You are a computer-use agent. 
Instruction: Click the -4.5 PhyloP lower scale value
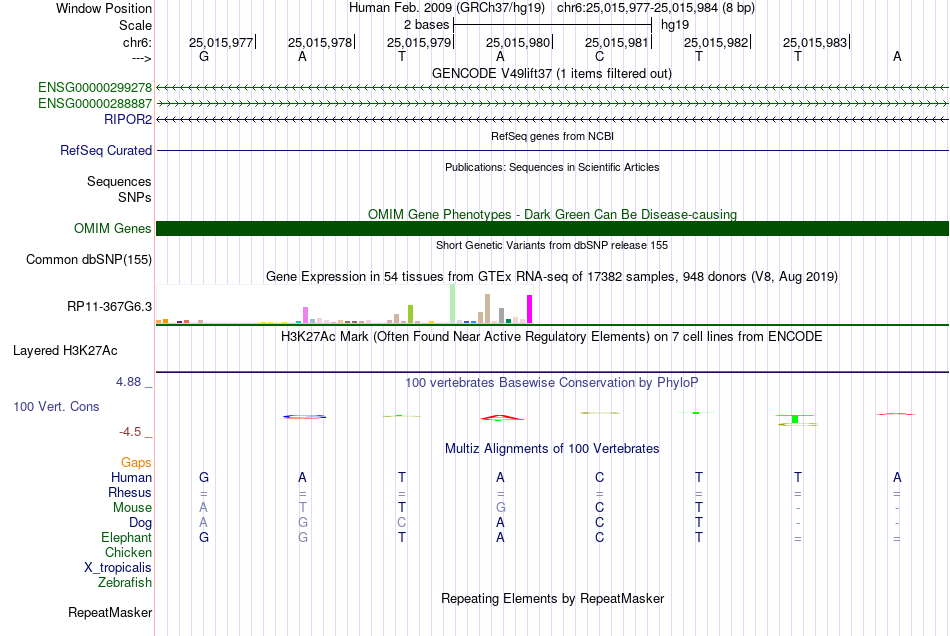coord(130,432)
